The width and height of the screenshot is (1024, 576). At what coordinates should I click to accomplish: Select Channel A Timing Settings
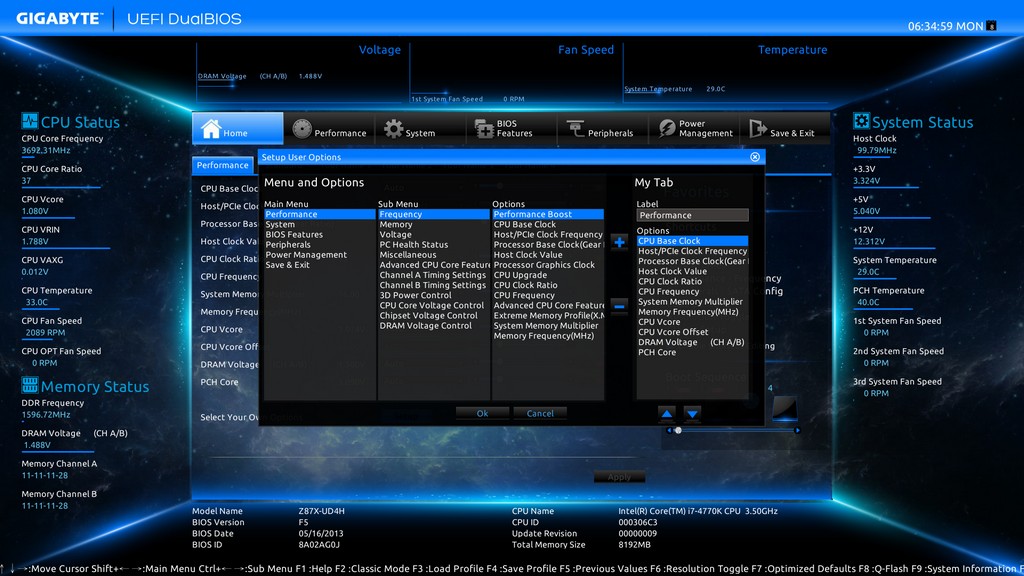[x=434, y=275]
